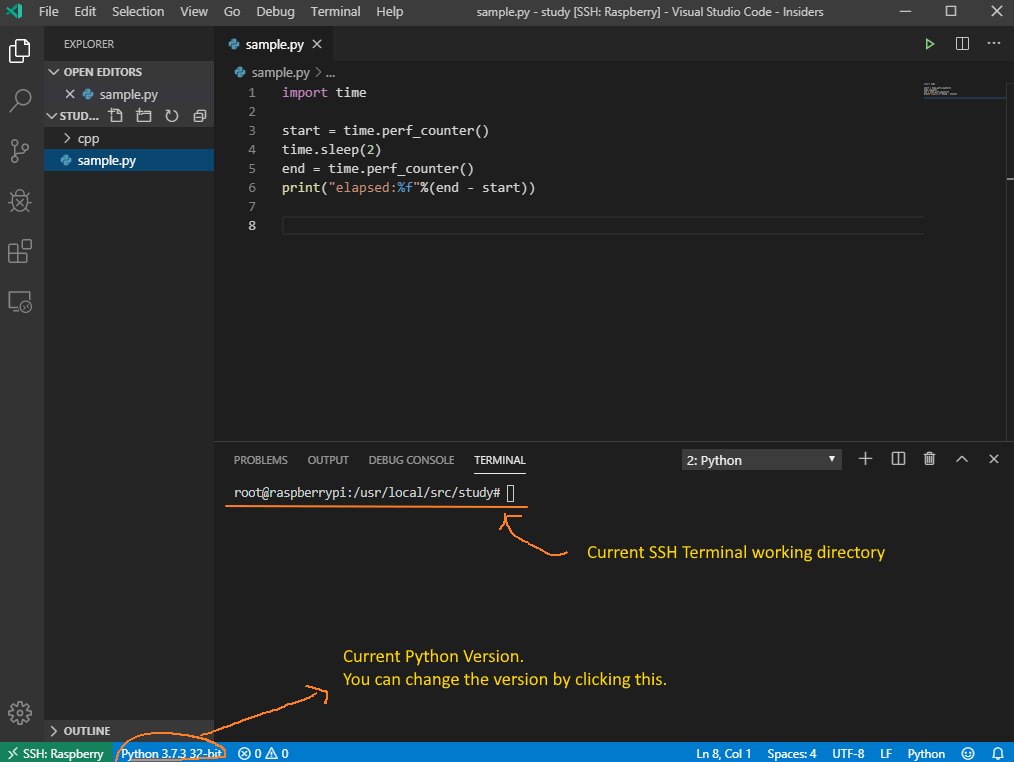Click the SSH: Raspberry remote indicator
This screenshot has height=762, width=1014.
(56, 754)
